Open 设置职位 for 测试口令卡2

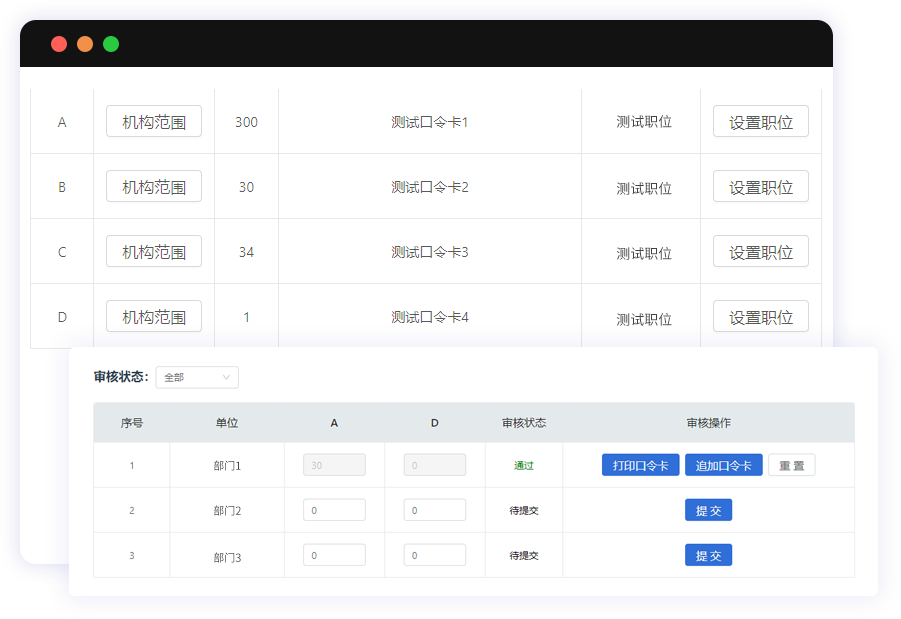(x=760, y=186)
